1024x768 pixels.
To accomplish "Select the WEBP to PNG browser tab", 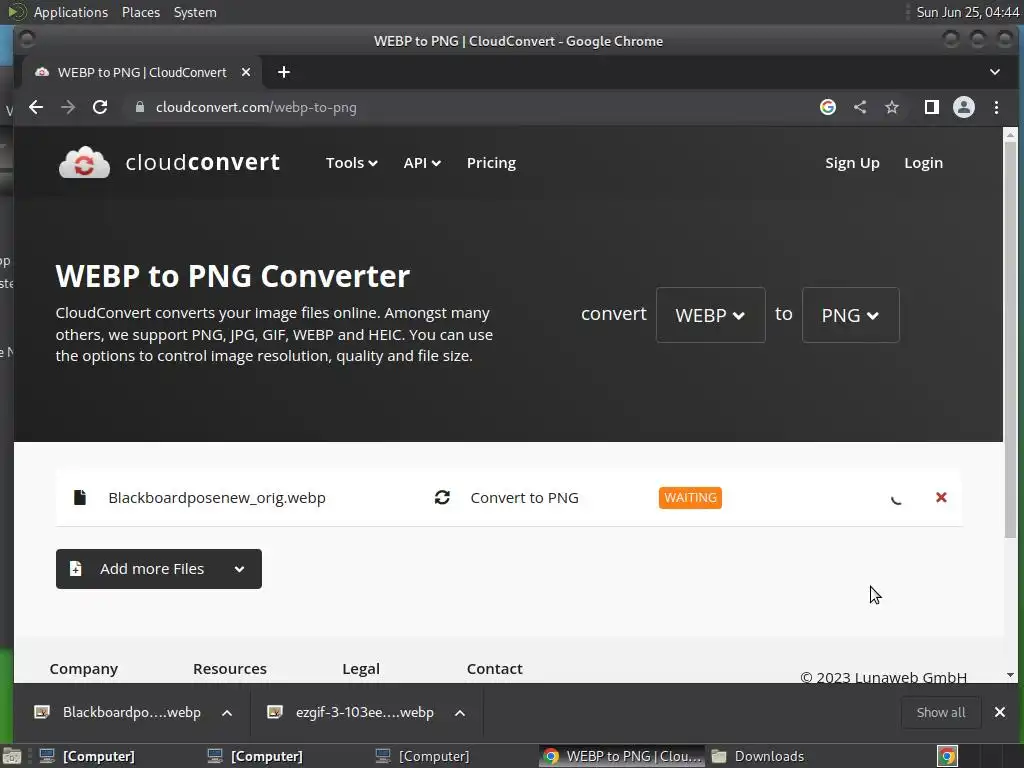I will [x=142, y=72].
